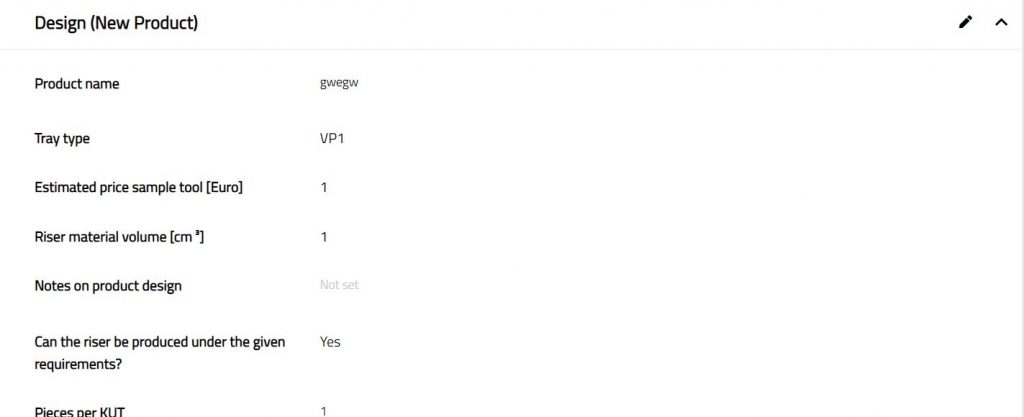Click the riser production question label

coord(160,342)
